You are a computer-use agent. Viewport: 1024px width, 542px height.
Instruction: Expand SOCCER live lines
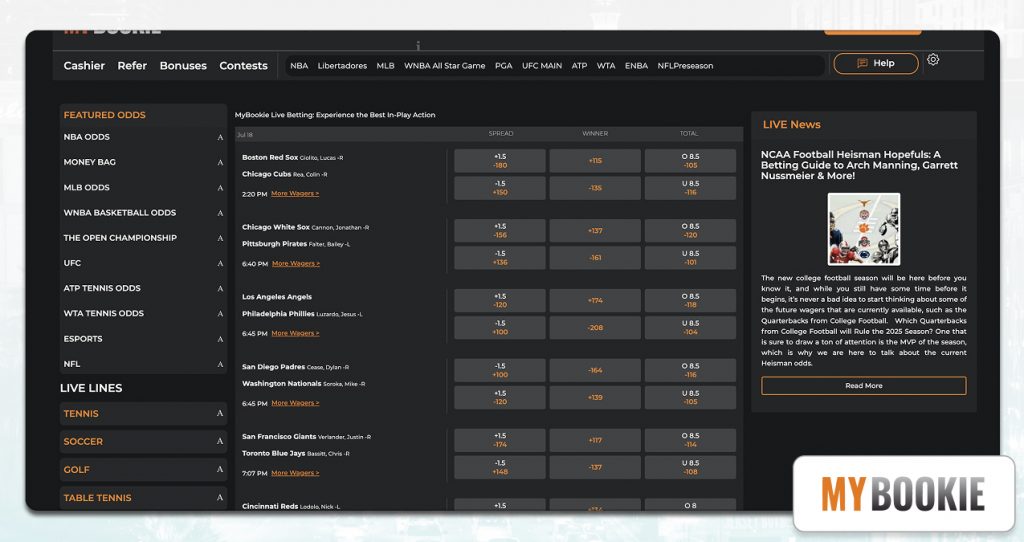(x=143, y=441)
